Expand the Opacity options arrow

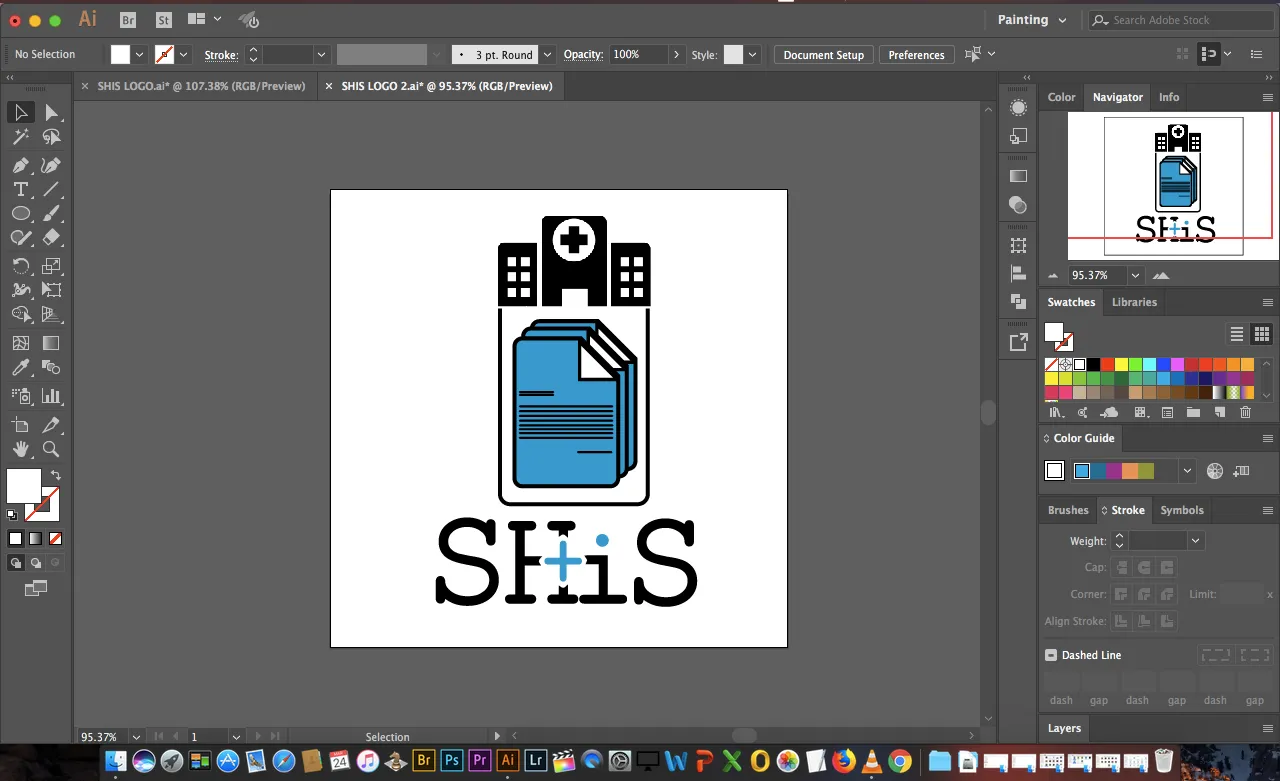676,55
